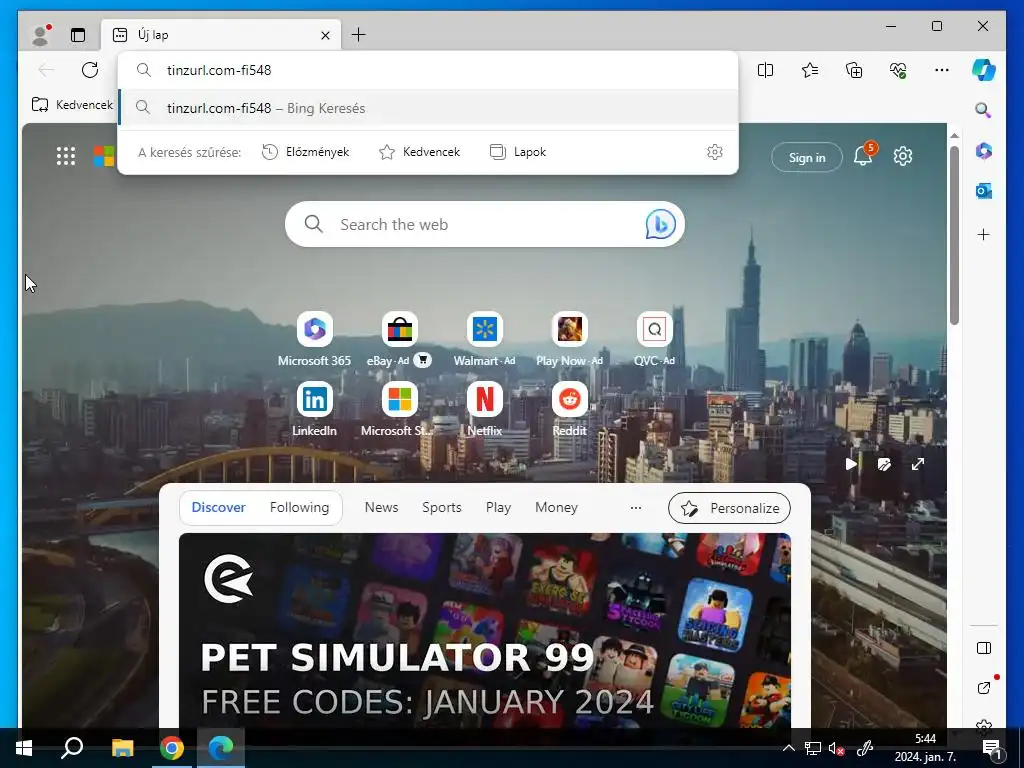This screenshot has width=1024, height=768.
Task: Show hidden system tray icons chevron
Action: pos(788,748)
